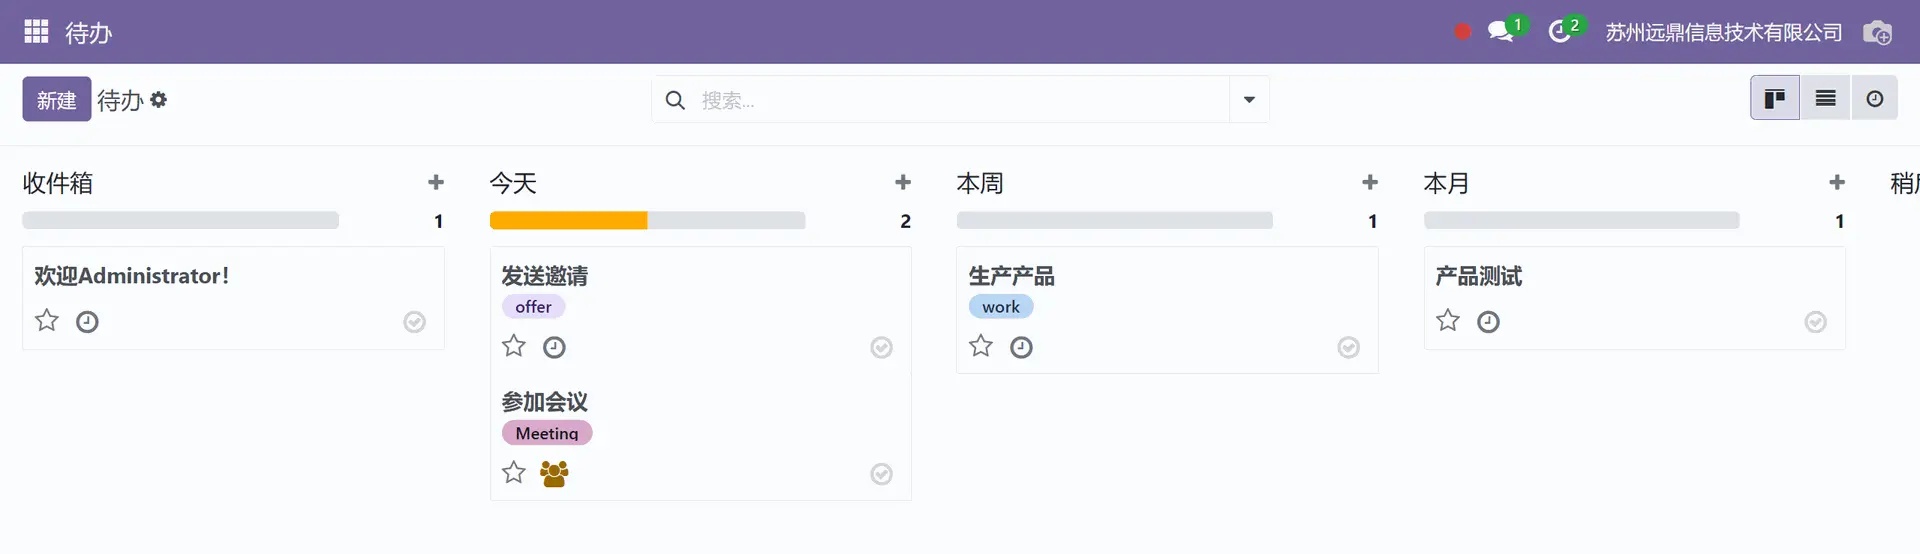The image size is (1920, 554).
Task: Click the orange 今天 progress bar
Action: (x=568, y=220)
